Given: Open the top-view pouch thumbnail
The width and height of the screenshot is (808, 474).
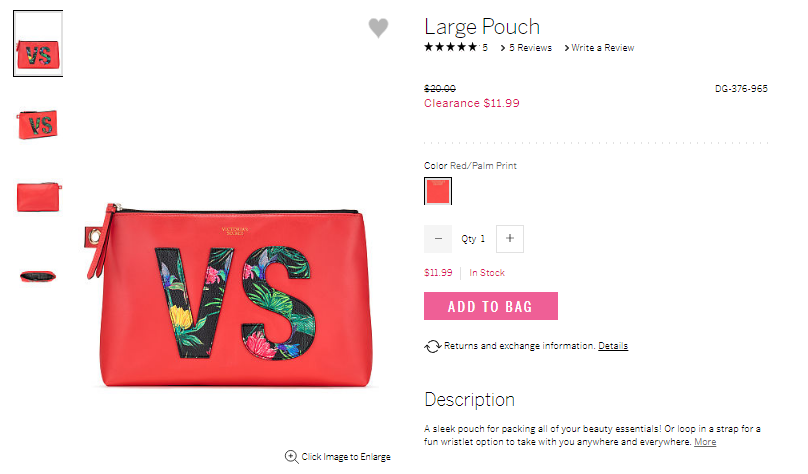Looking at the screenshot, I should point(38,277).
